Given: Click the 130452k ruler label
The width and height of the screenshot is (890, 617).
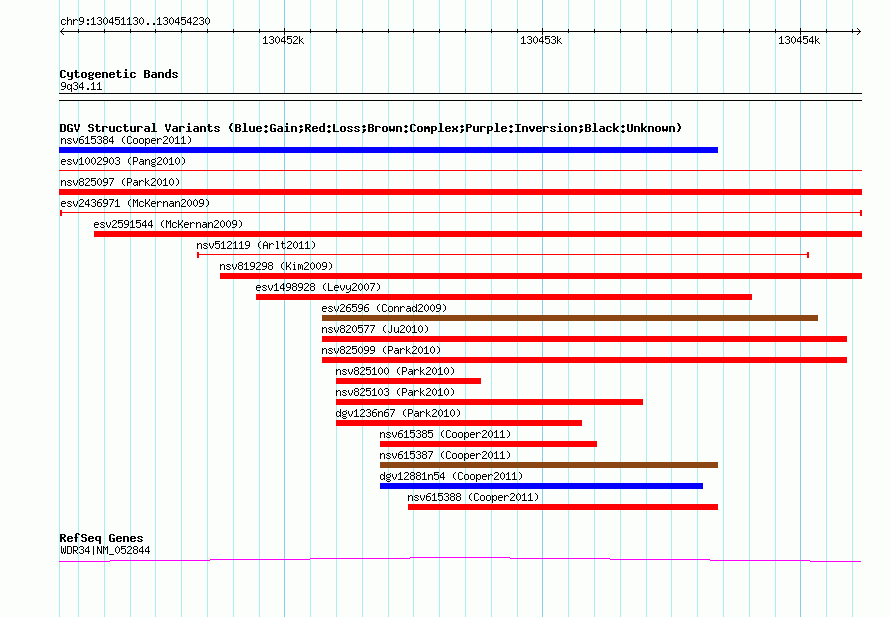Looking at the screenshot, I should 283,40.
